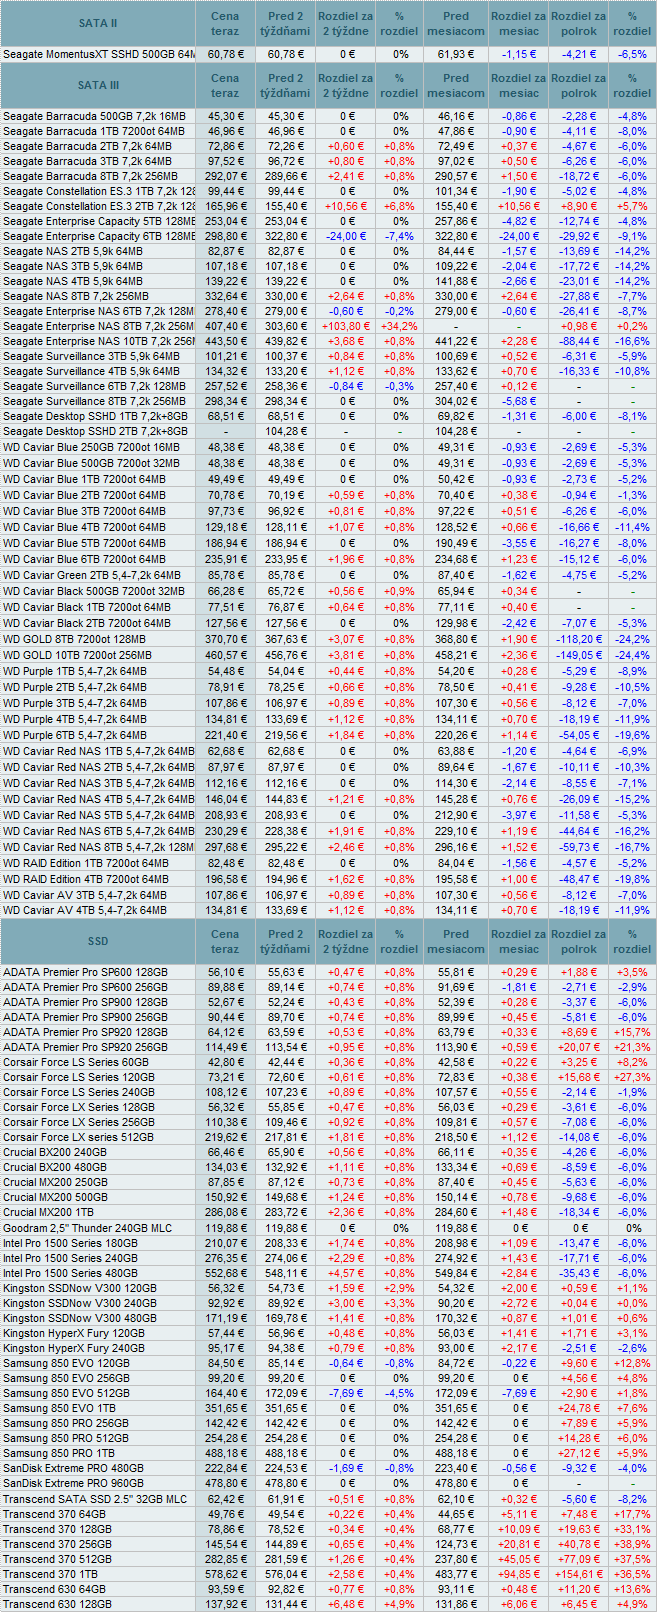Click the +103,80 € difference value
657x1612 pixels.
346,326
